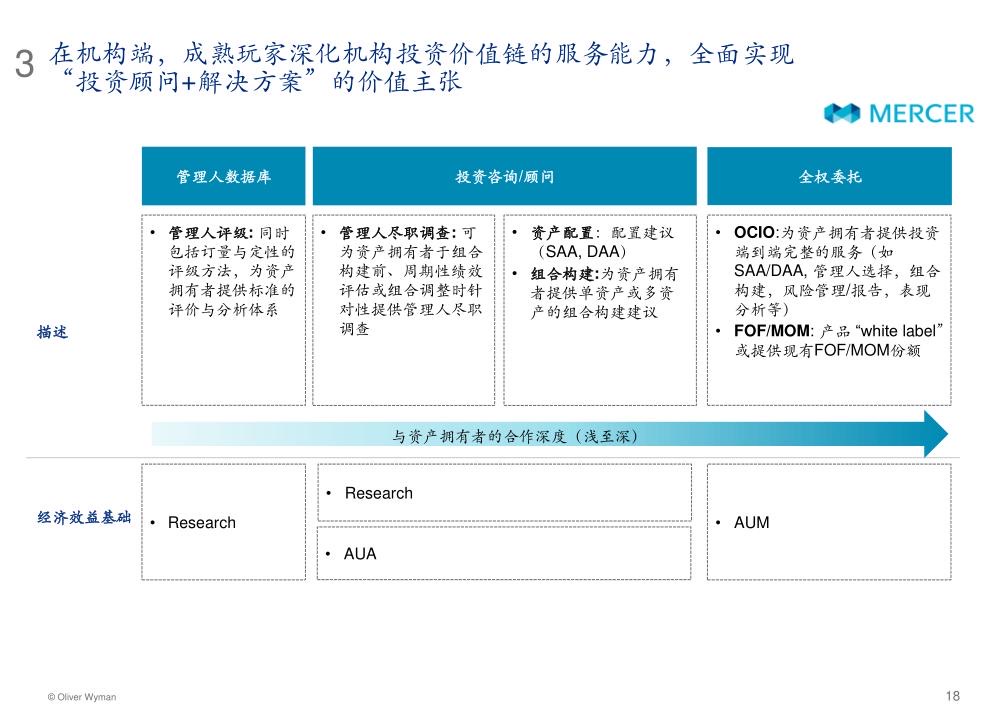The image size is (1008, 720).
Task: Click the 管理人尽职调查 description box
Action: [404, 308]
